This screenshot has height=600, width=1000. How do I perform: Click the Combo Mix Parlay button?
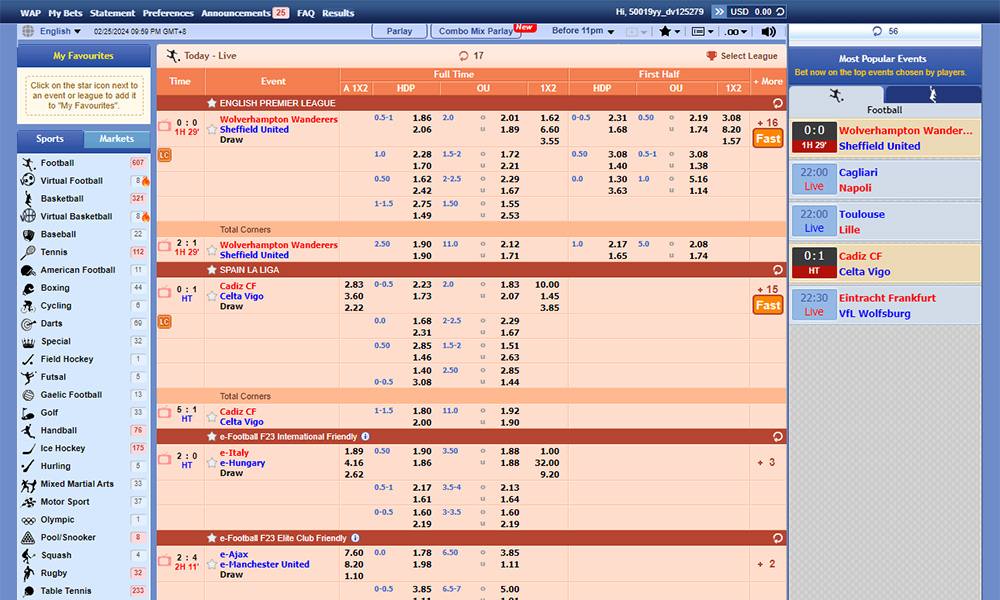[476, 31]
